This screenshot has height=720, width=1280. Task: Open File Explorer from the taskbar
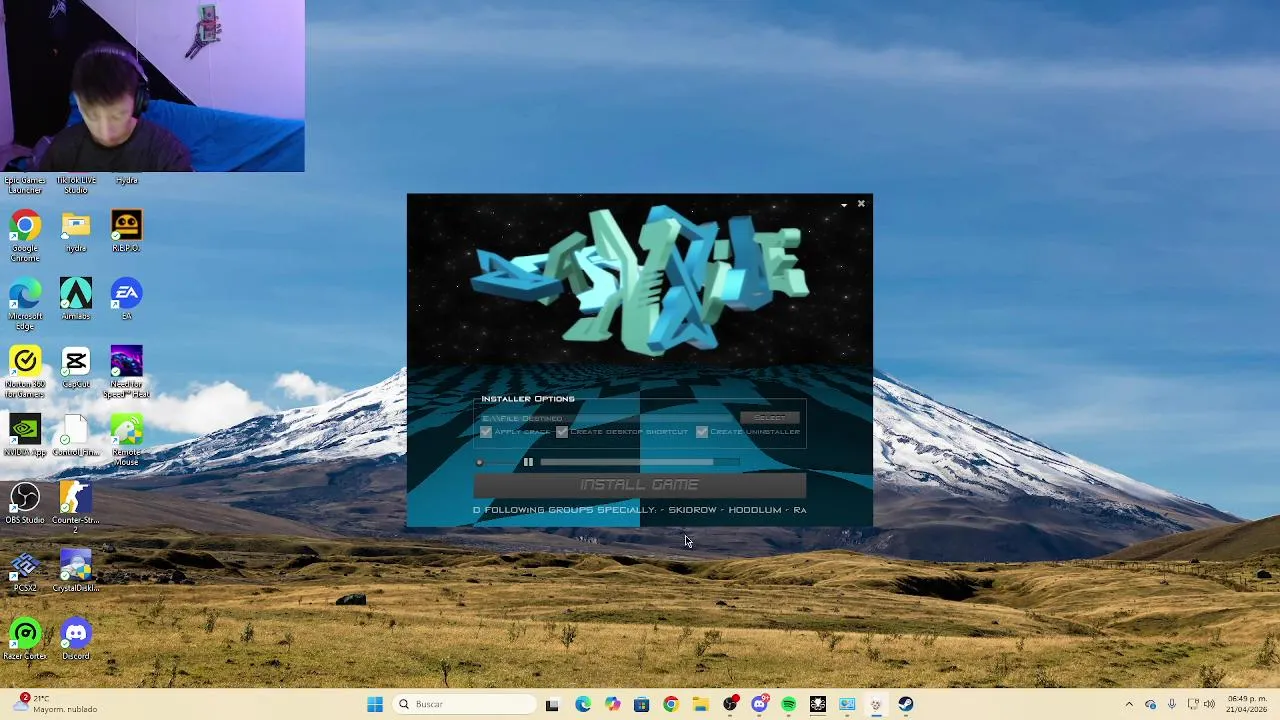(700, 704)
